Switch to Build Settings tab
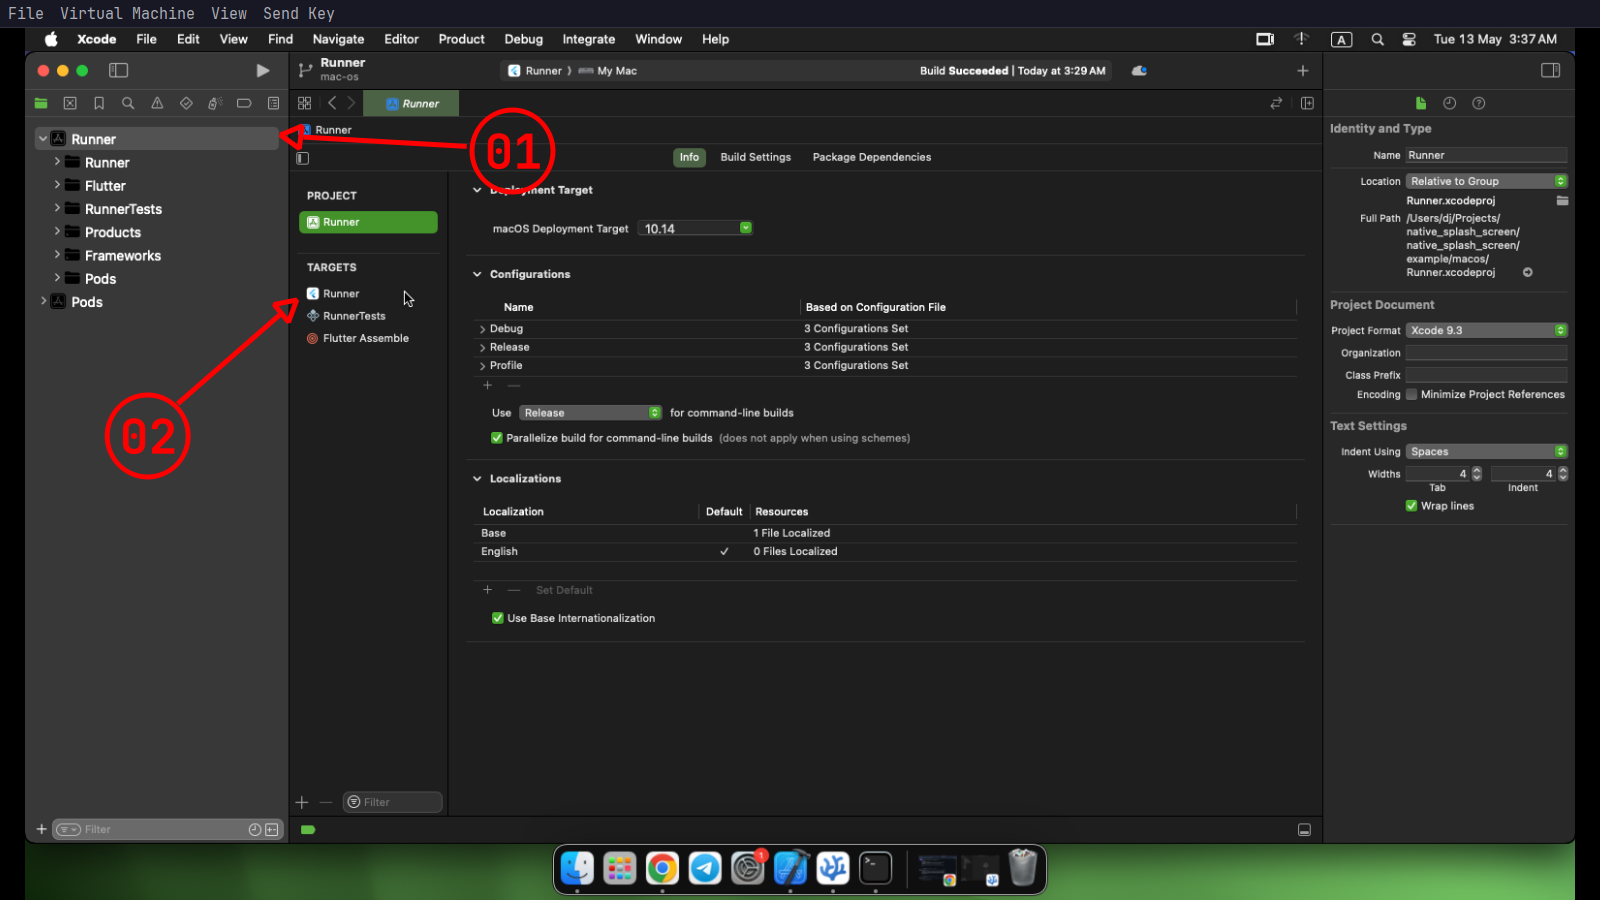The width and height of the screenshot is (1600, 900). click(755, 157)
